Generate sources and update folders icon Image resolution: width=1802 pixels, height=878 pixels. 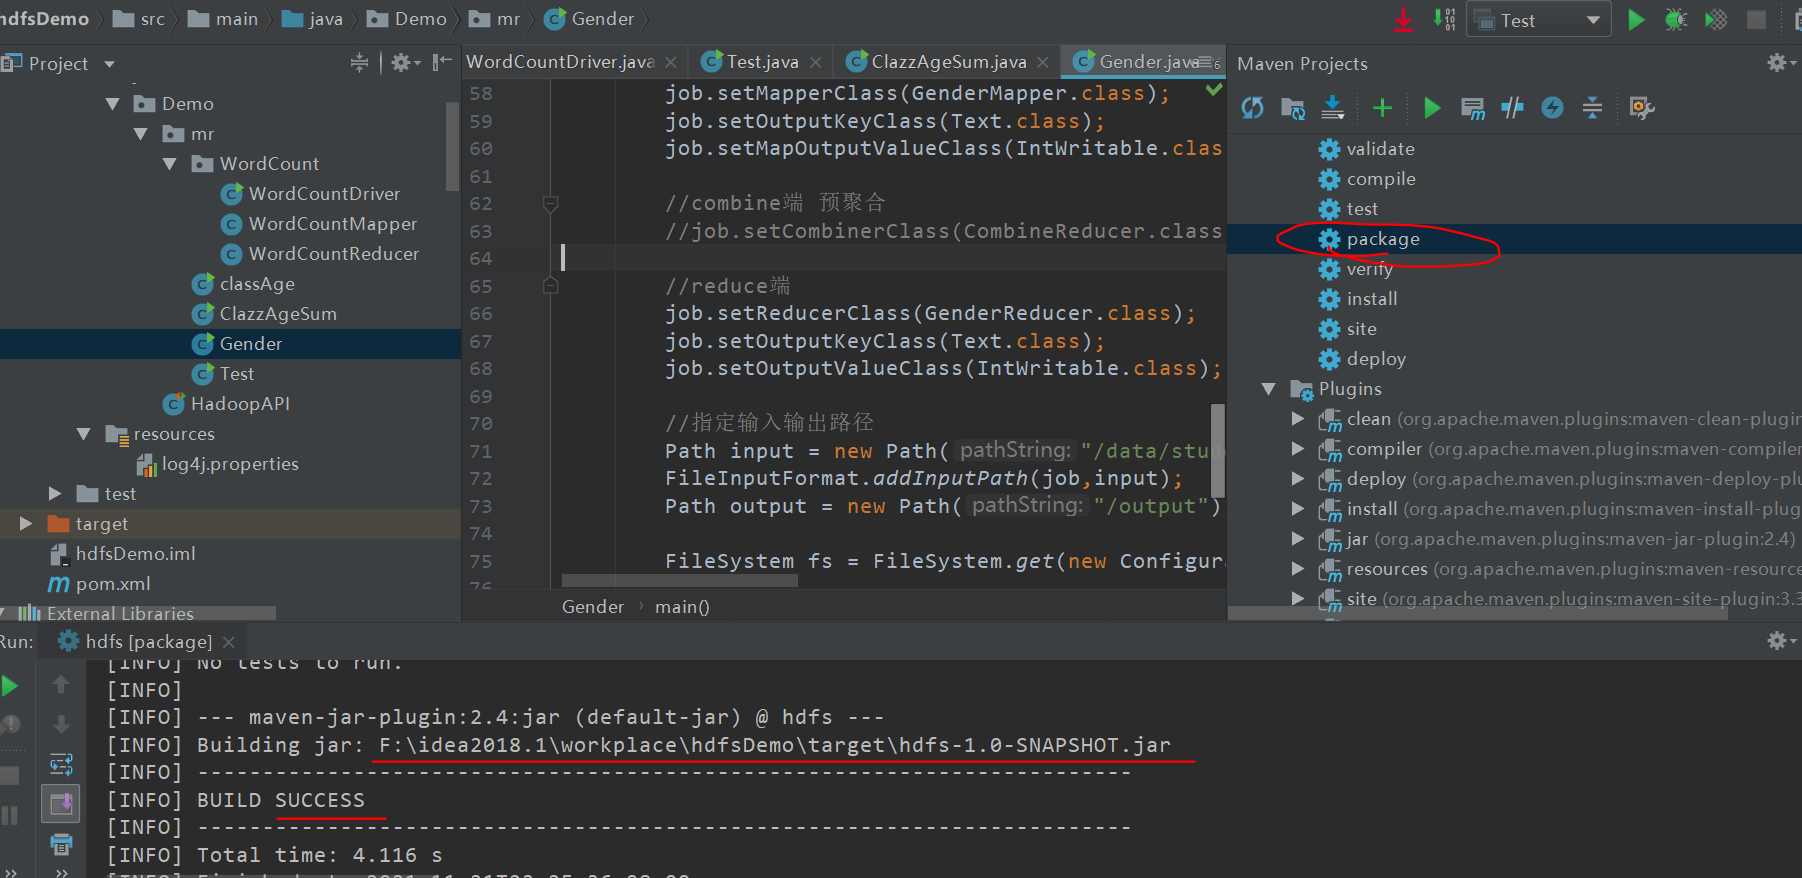tap(1292, 108)
